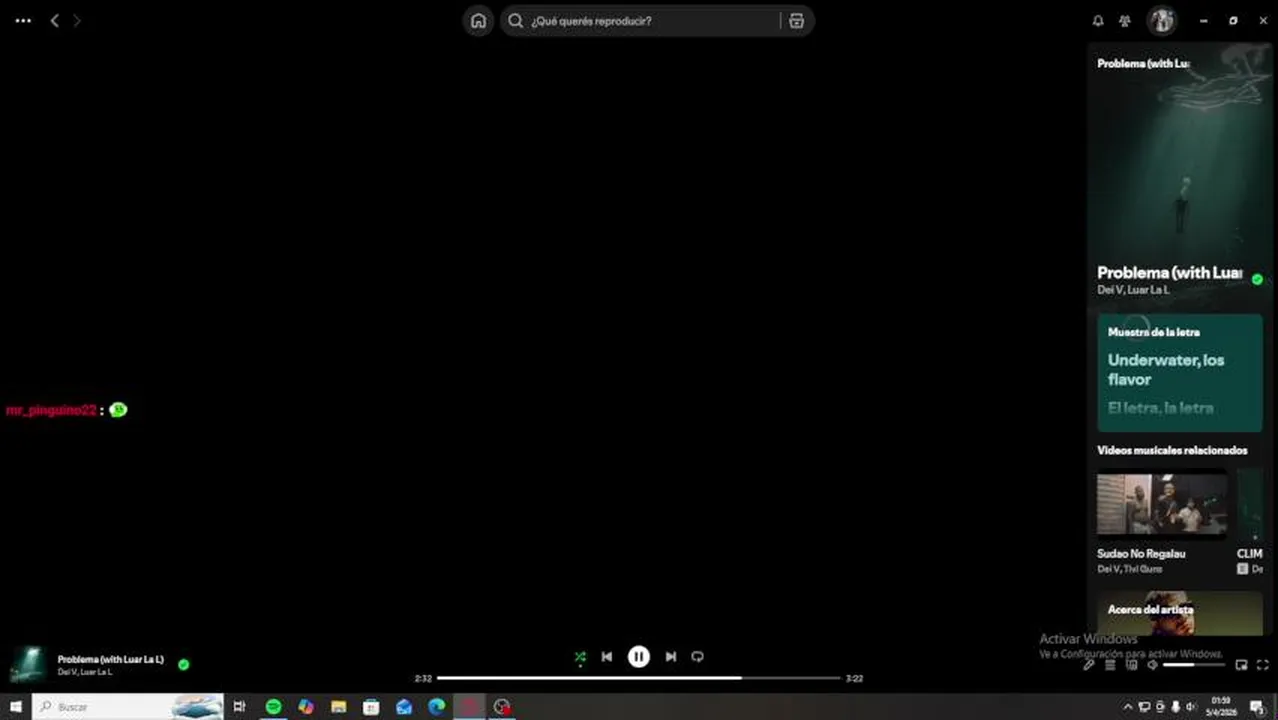Launch Copilot from the taskbar
The height and width of the screenshot is (720, 1278).
click(306, 707)
